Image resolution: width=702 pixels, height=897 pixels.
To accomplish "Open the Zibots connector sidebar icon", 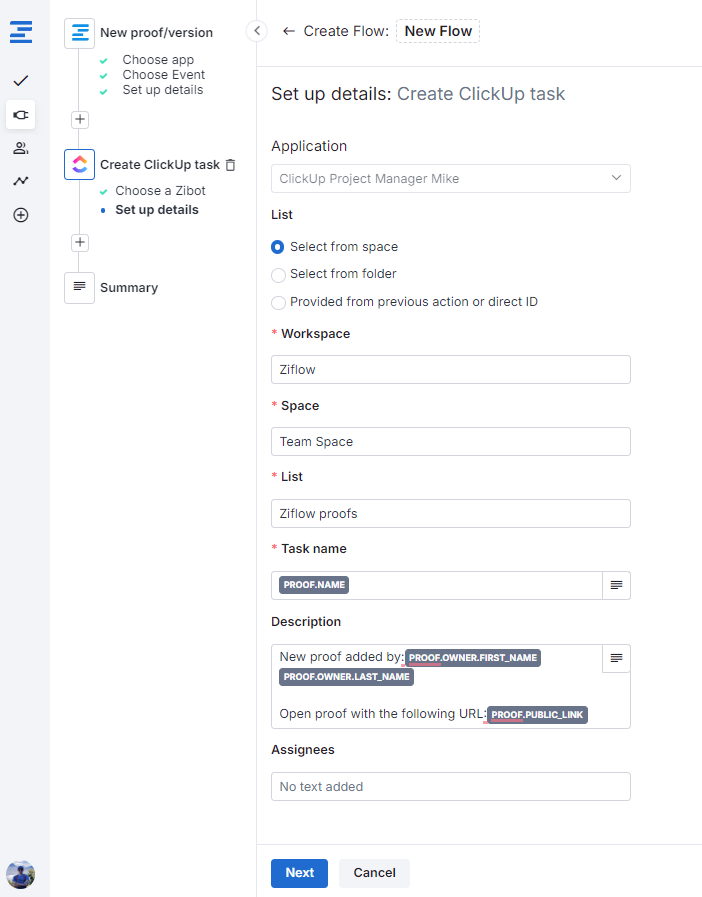I will (x=20, y=115).
